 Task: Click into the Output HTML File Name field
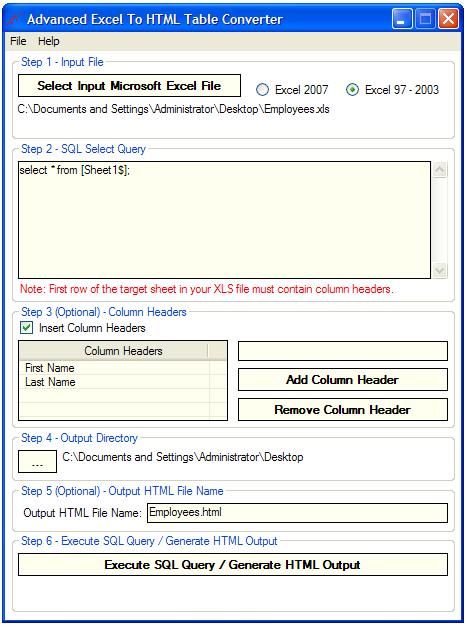tap(297, 513)
